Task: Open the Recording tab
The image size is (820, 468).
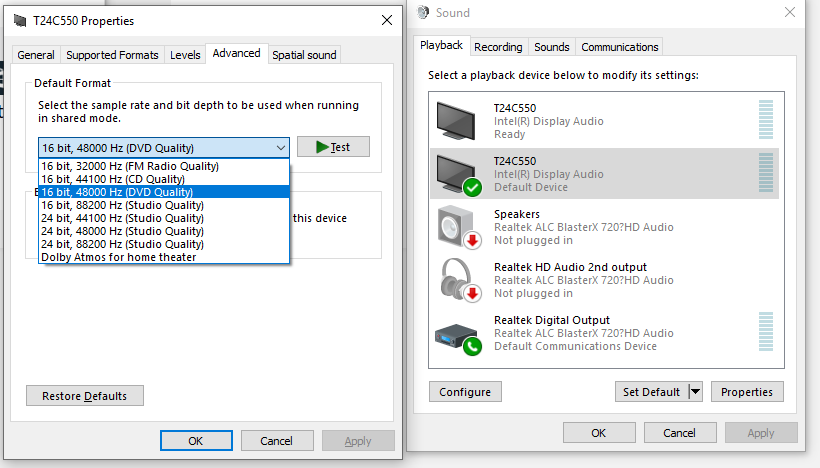Action: (498, 47)
